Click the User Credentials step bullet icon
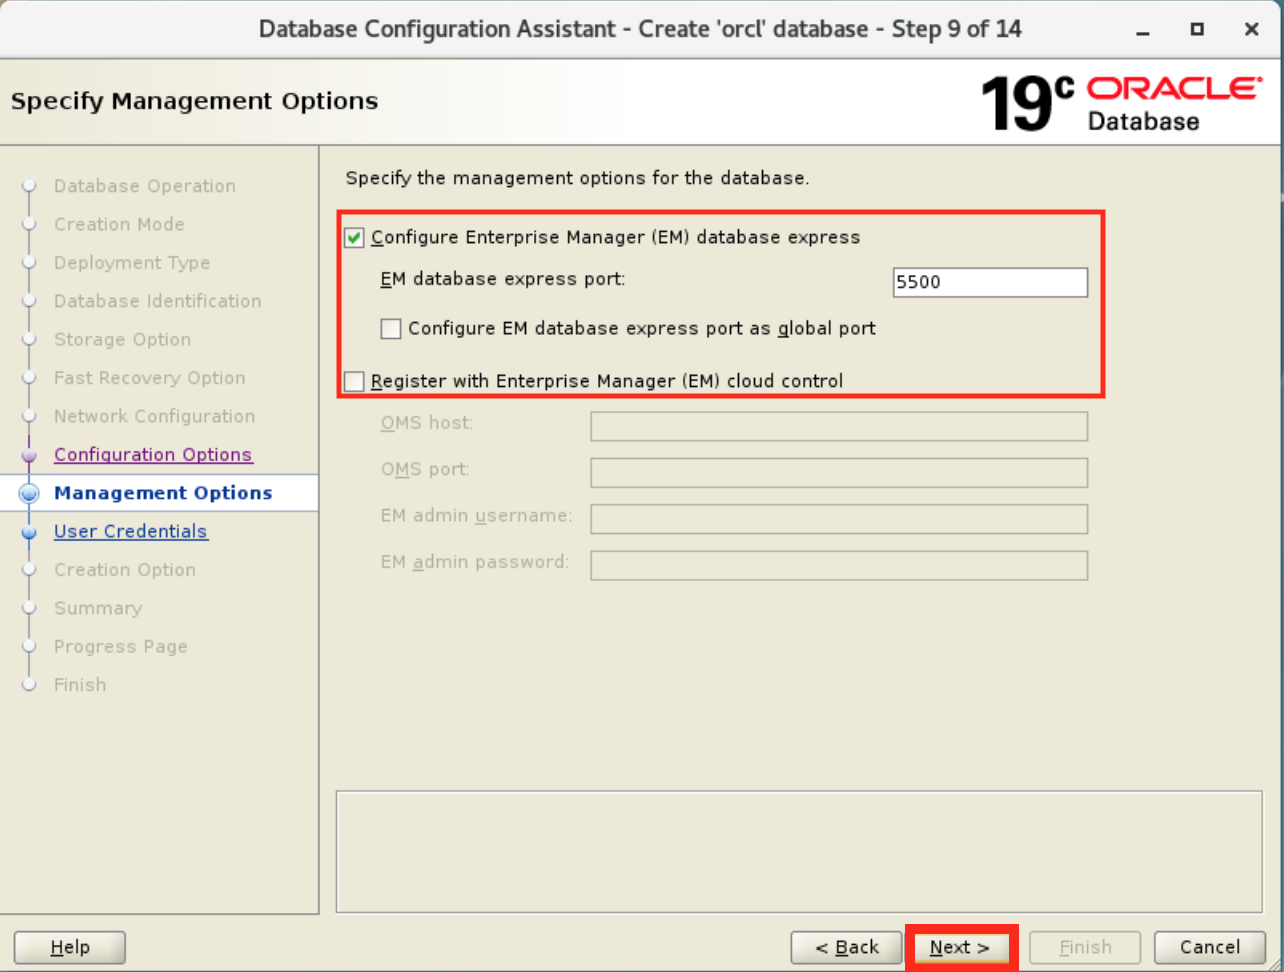The width and height of the screenshot is (1284, 972). click(x=30, y=532)
